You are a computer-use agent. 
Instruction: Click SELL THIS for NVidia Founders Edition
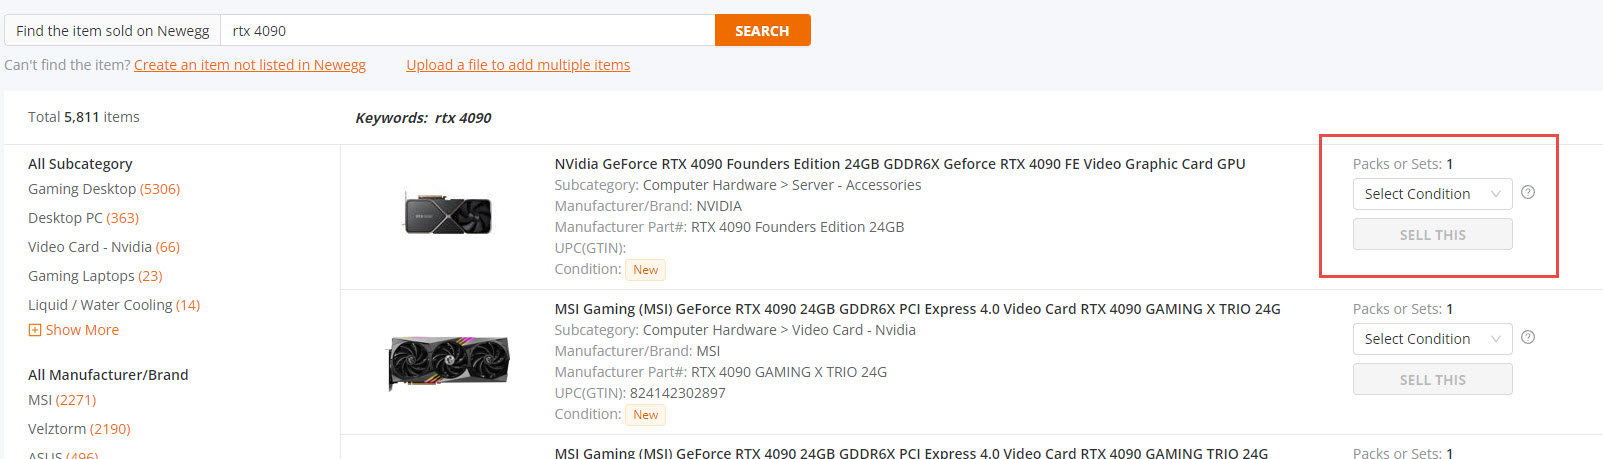pyautogui.click(x=1432, y=234)
